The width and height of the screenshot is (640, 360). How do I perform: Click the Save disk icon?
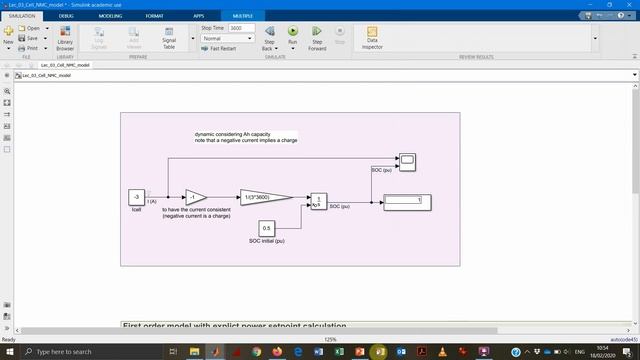pyautogui.click(x=22, y=38)
